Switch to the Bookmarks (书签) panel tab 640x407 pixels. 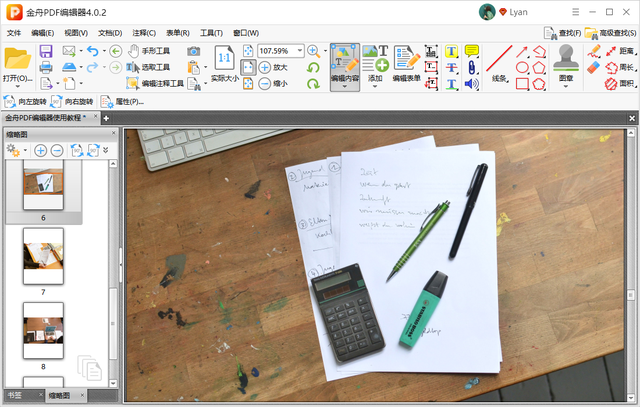point(15,395)
